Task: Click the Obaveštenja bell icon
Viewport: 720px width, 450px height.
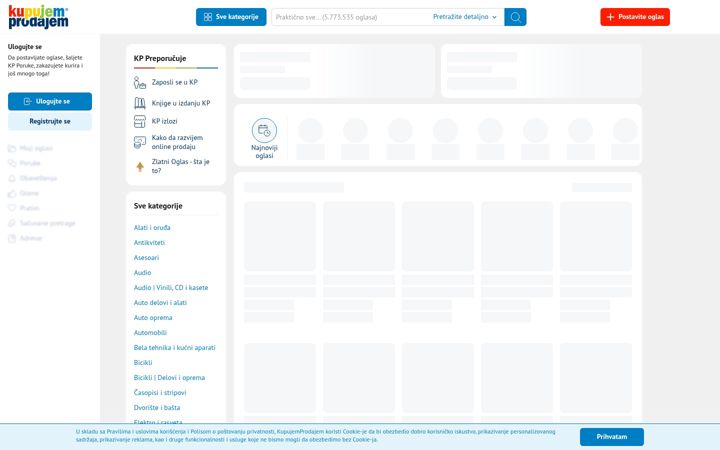Action: point(12,178)
